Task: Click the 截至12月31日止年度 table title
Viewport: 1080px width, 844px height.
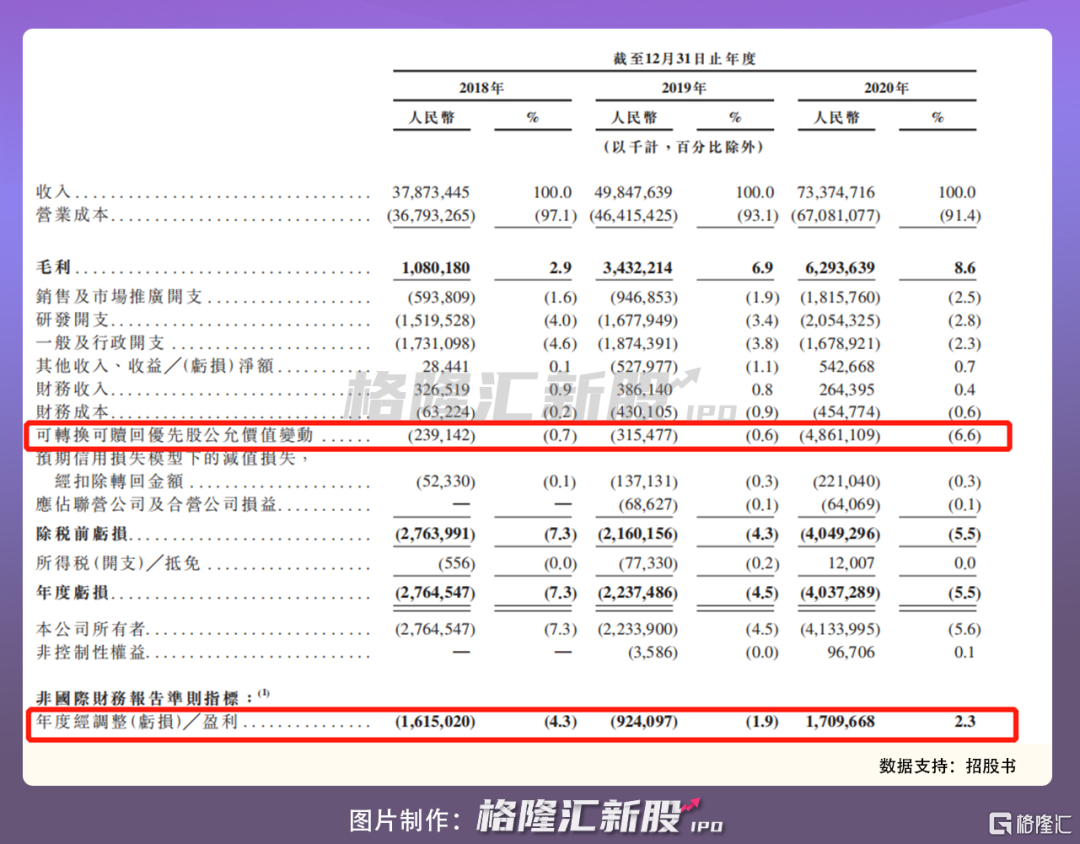Action: click(x=685, y=59)
